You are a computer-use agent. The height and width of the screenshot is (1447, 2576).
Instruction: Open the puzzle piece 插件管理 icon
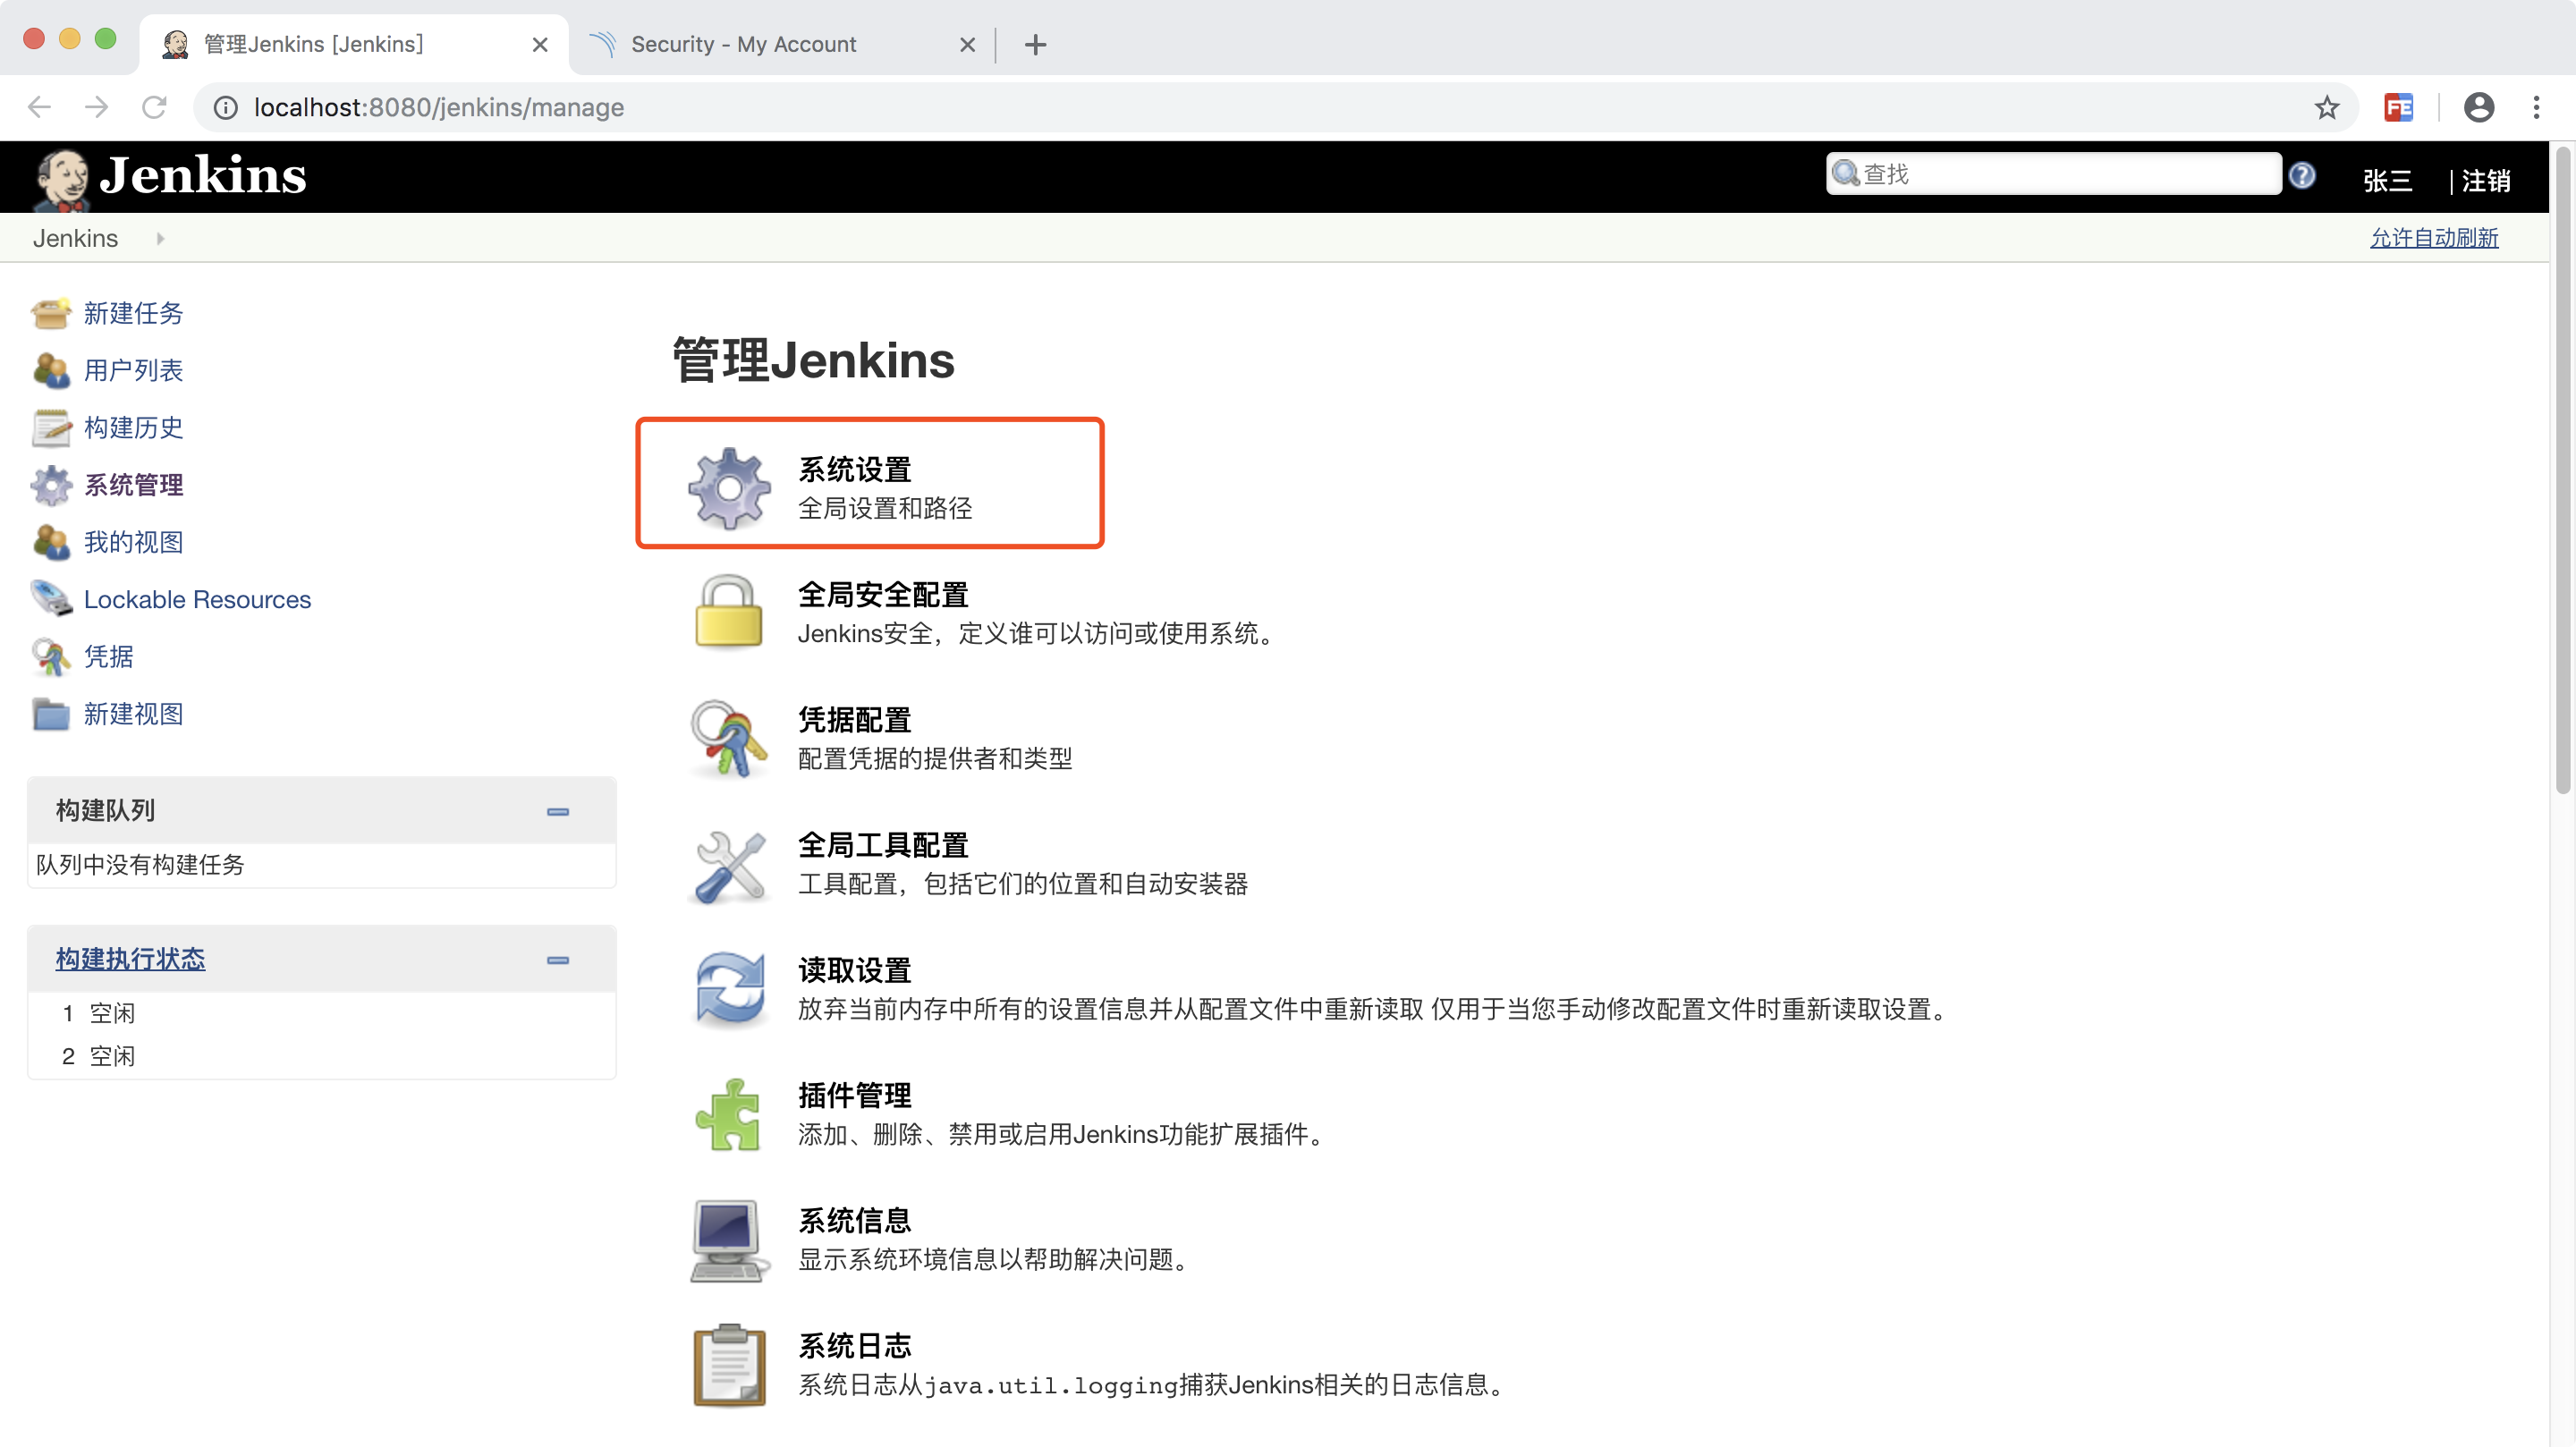click(x=729, y=1114)
